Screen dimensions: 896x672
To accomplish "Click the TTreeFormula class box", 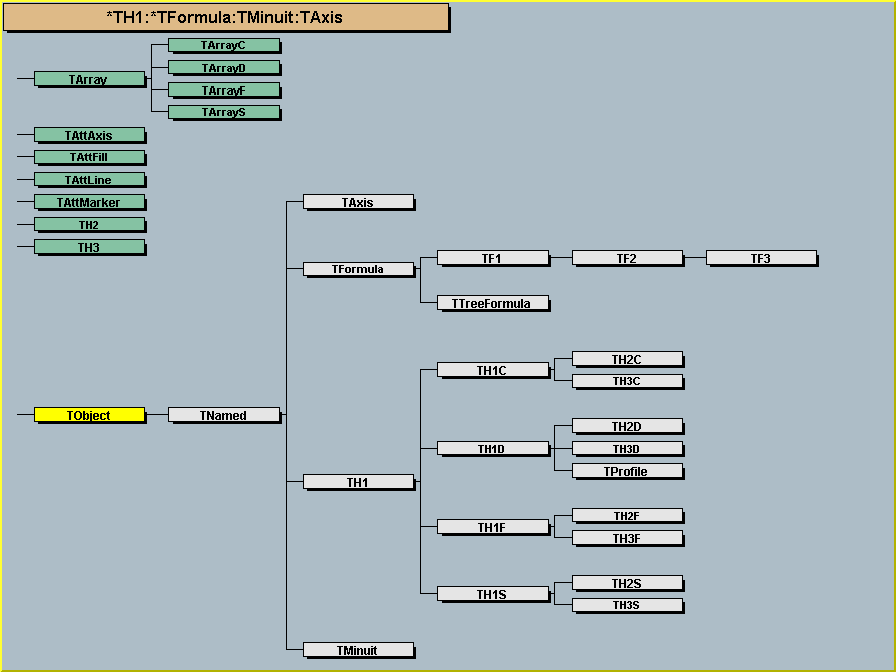I will 492,303.
